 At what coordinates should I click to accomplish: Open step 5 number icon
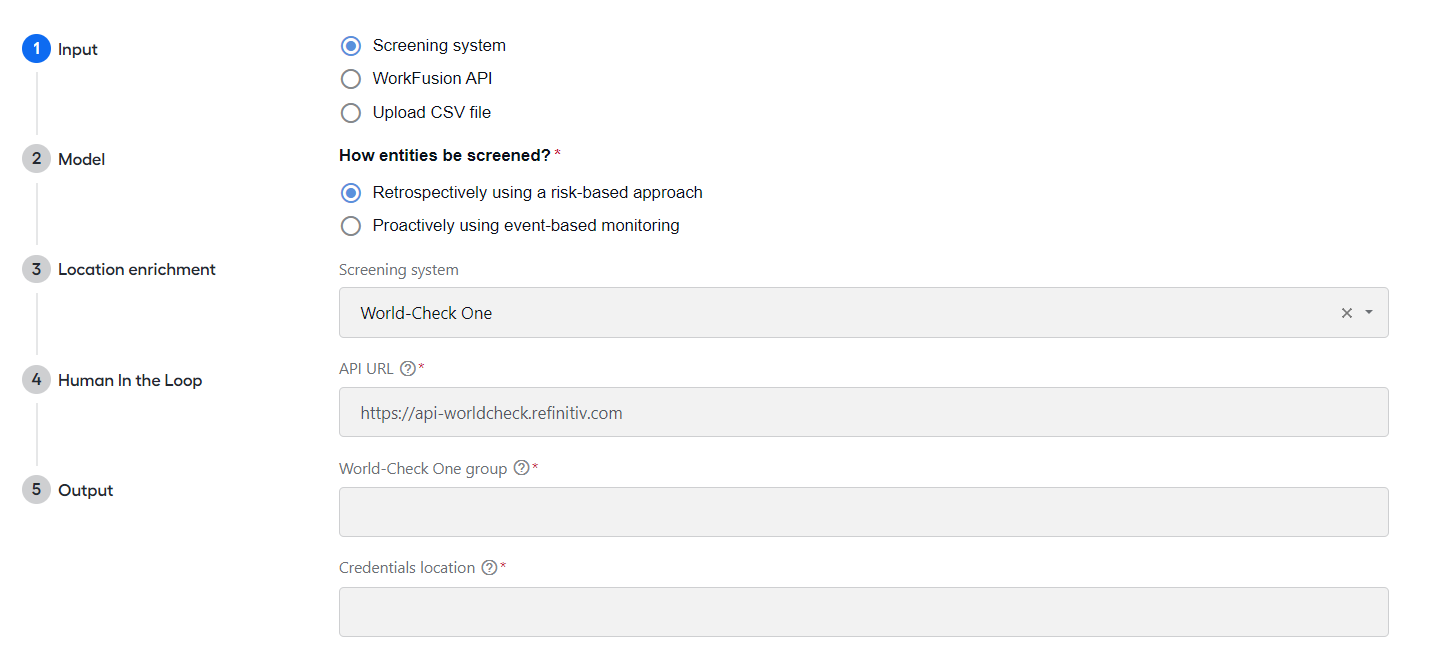[36, 490]
